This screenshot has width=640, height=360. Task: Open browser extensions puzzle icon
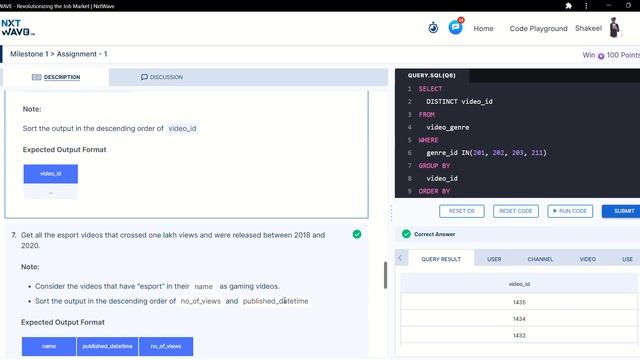click(x=568, y=6)
